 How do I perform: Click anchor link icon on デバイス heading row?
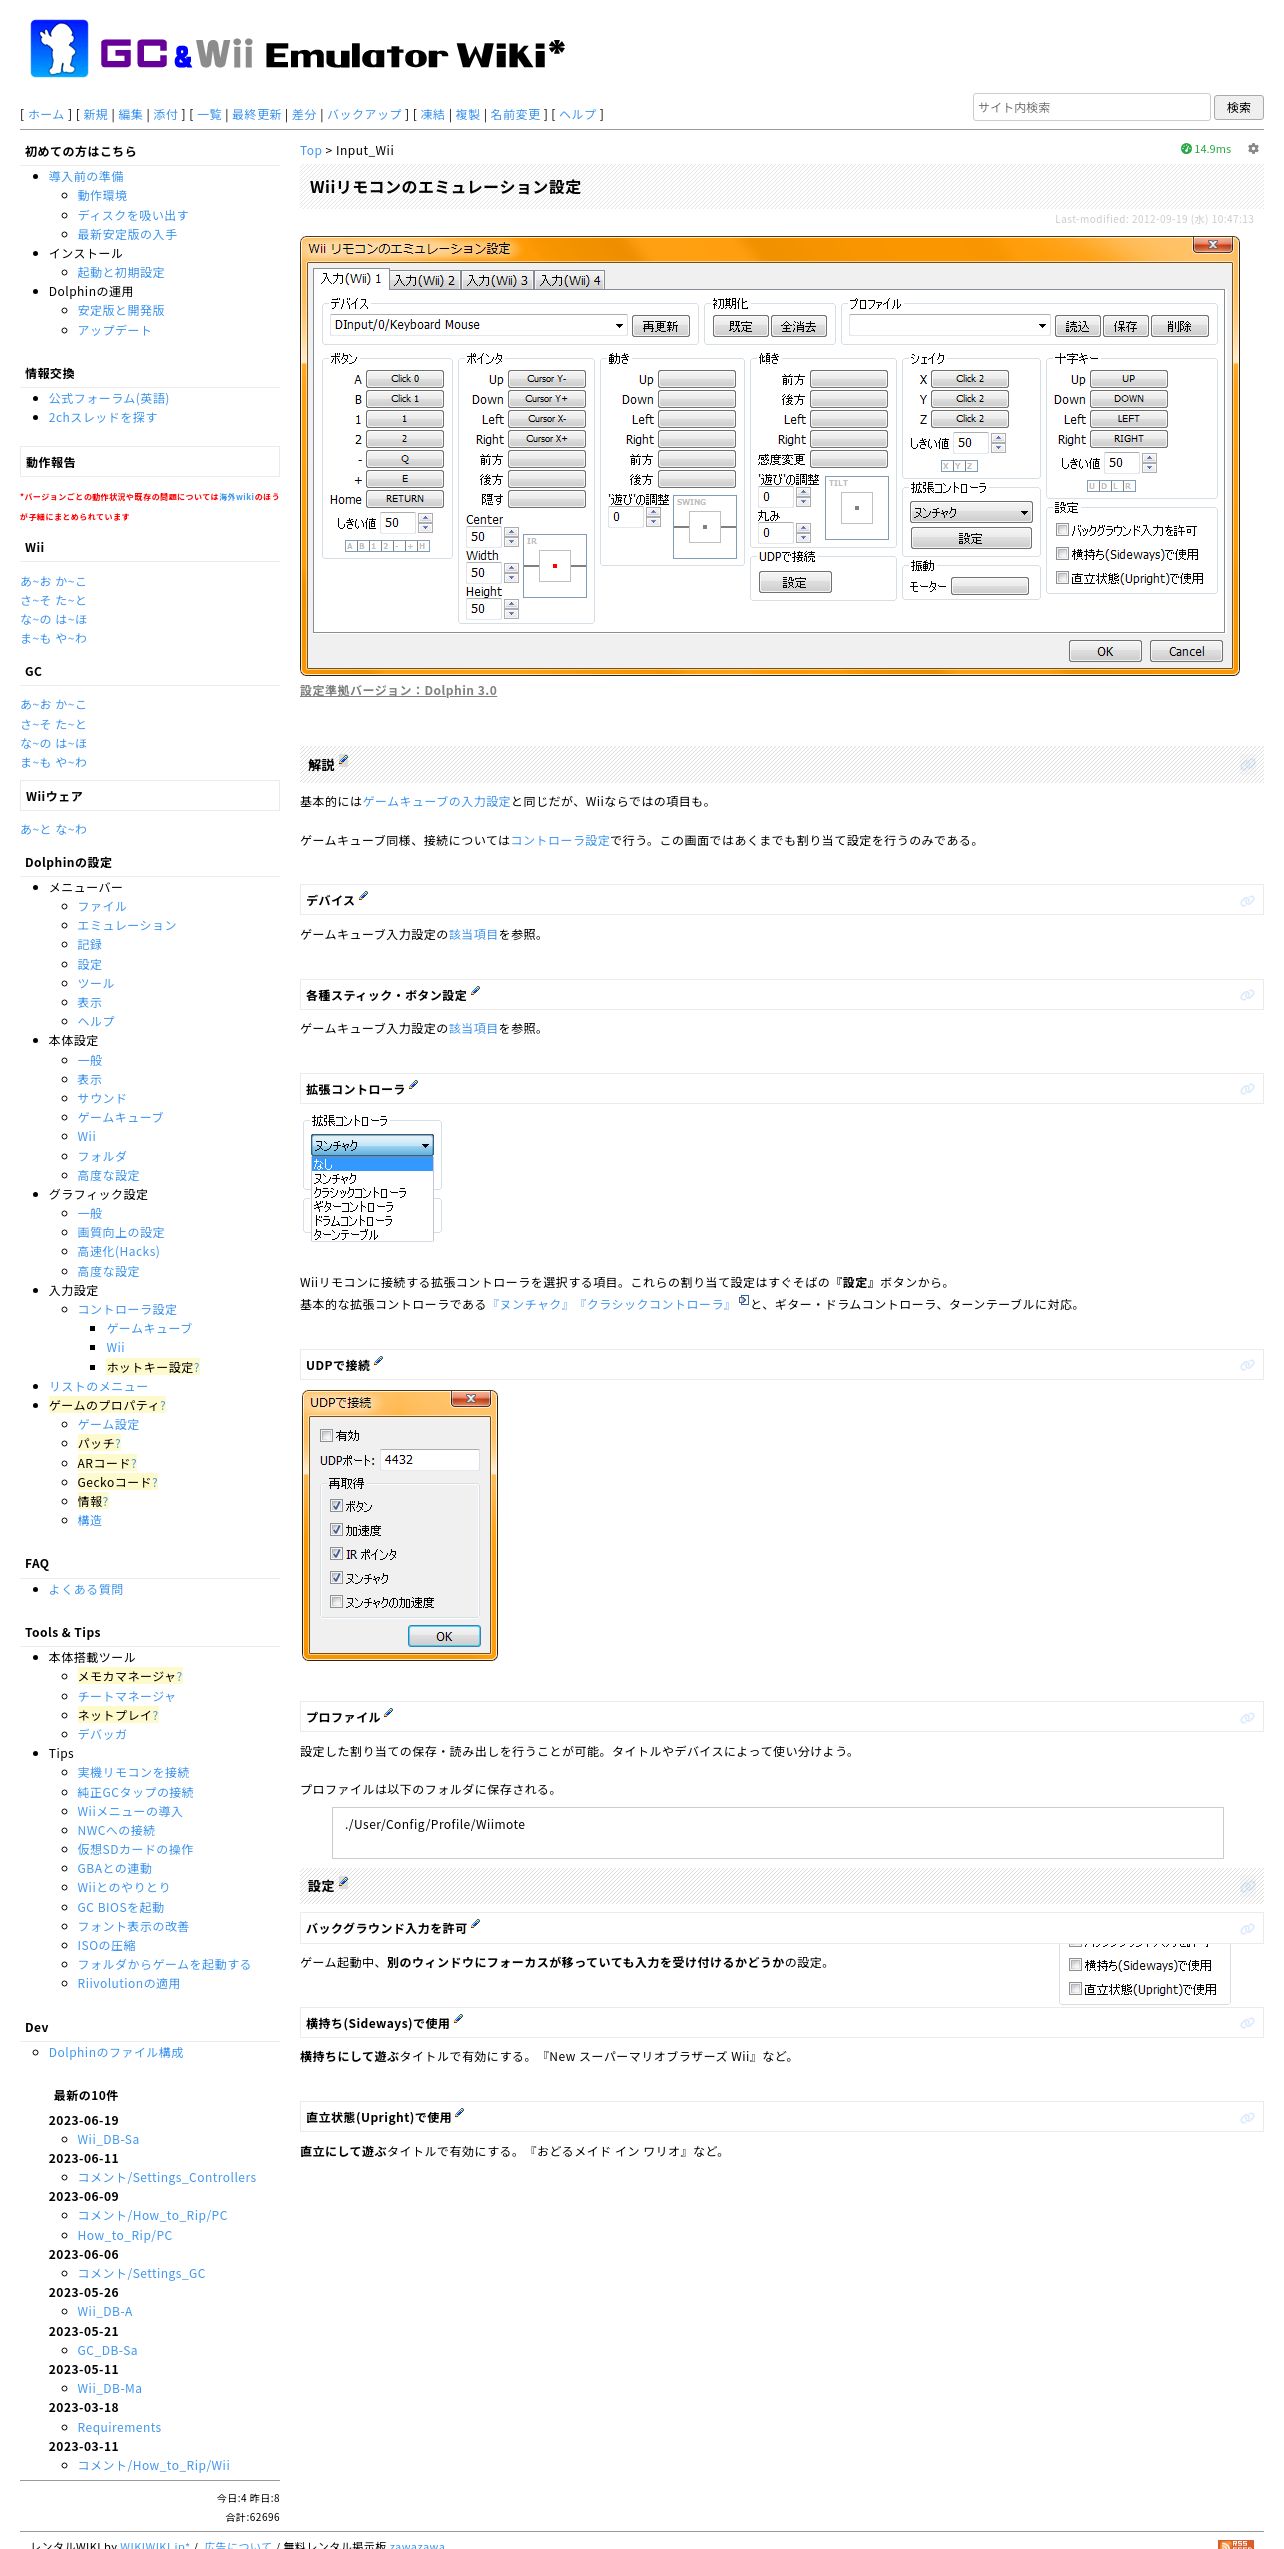[x=1247, y=901]
